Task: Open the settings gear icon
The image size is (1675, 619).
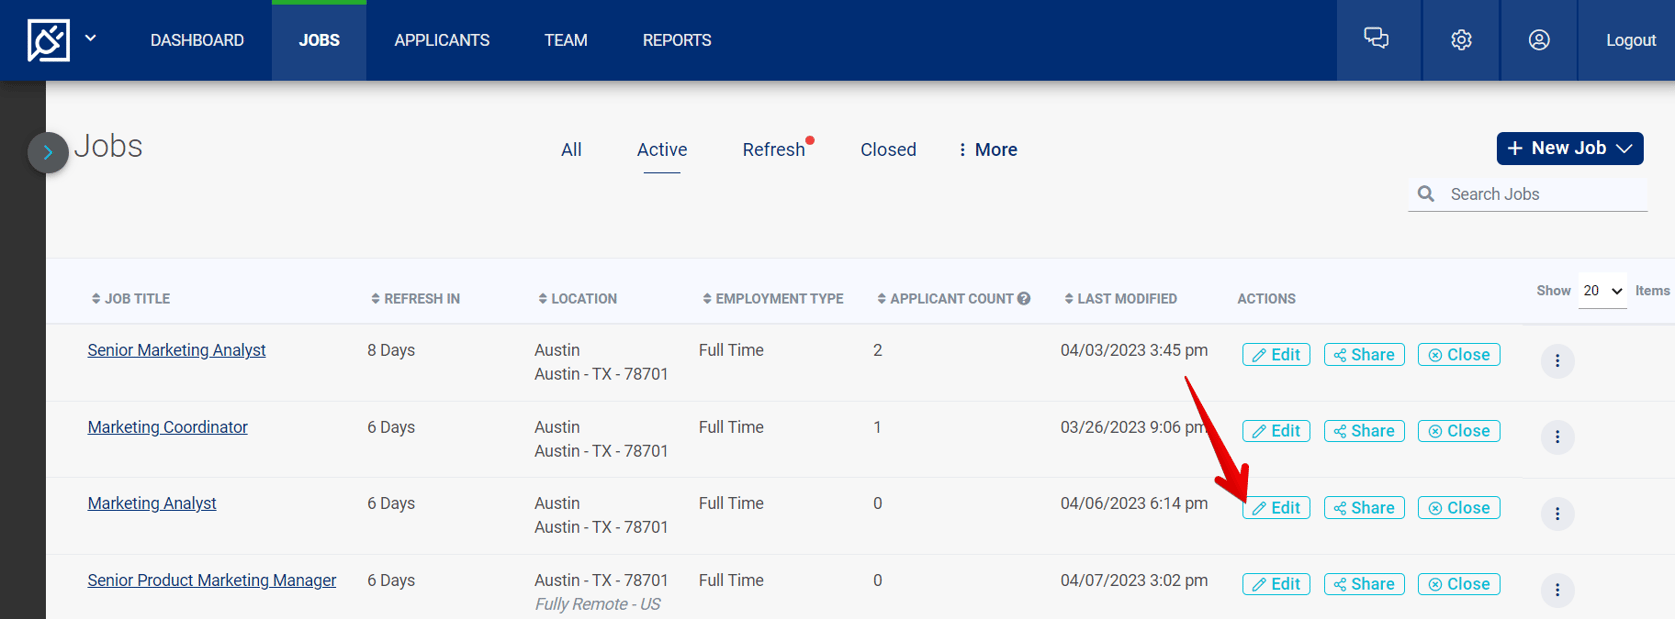Action: (1461, 40)
